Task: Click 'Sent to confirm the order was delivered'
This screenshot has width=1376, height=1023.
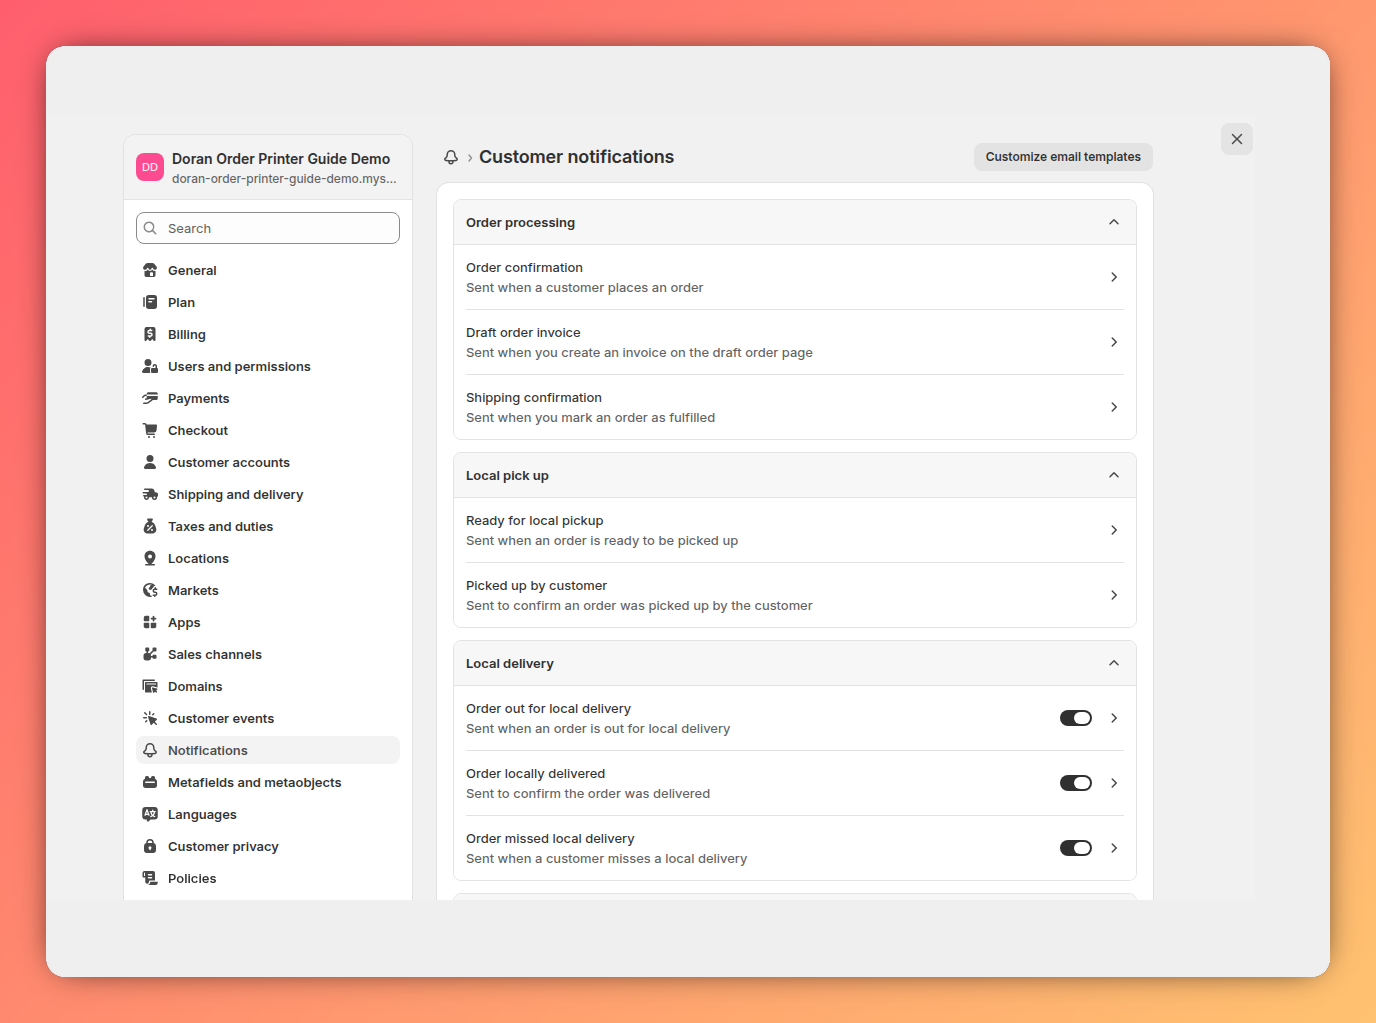Action: [588, 794]
